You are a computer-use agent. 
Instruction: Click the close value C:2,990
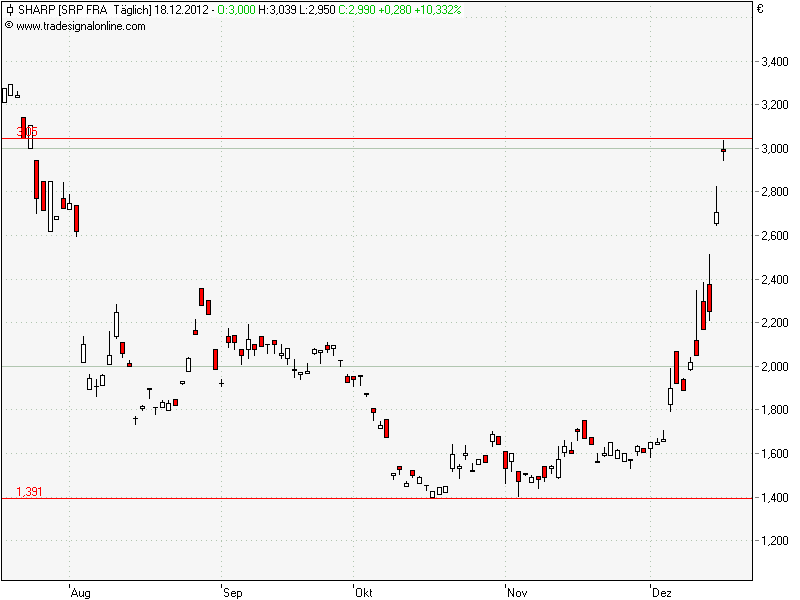(x=357, y=10)
